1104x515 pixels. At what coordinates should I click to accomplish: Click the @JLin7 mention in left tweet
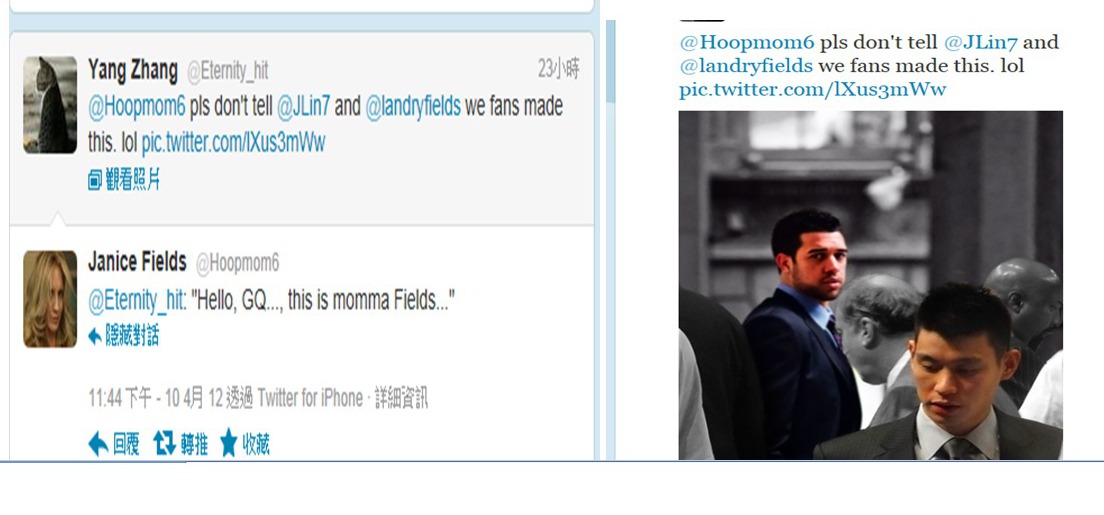pyautogui.click(x=303, y=107)
